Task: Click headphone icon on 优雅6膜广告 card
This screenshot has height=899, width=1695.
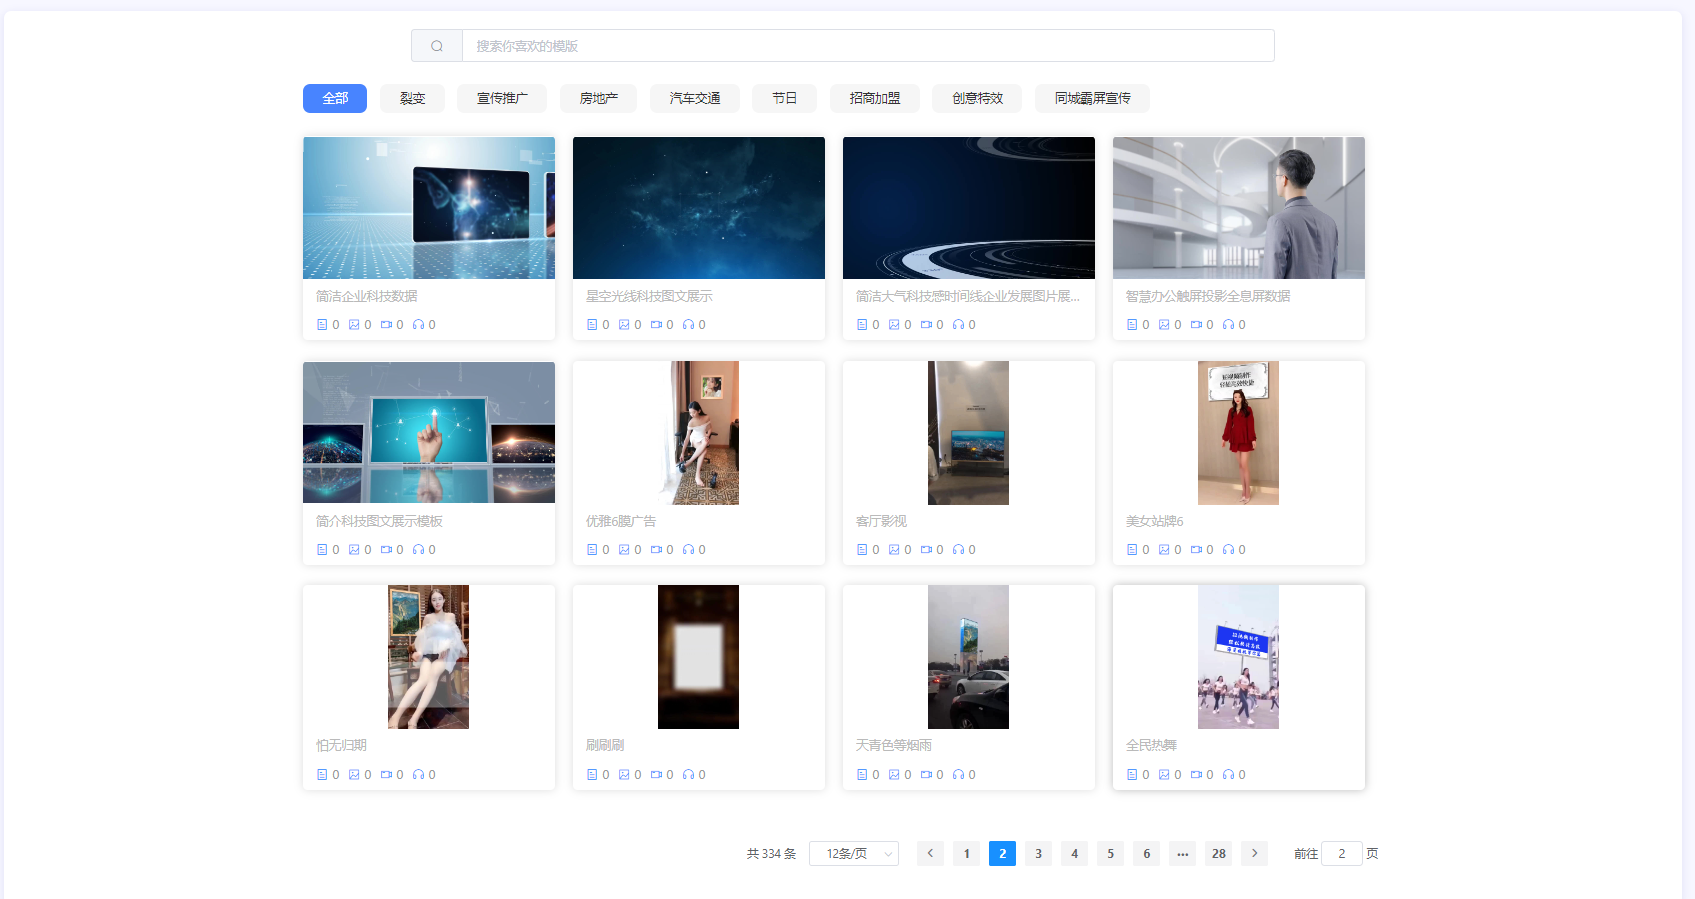Action: [x=688, y=550]
